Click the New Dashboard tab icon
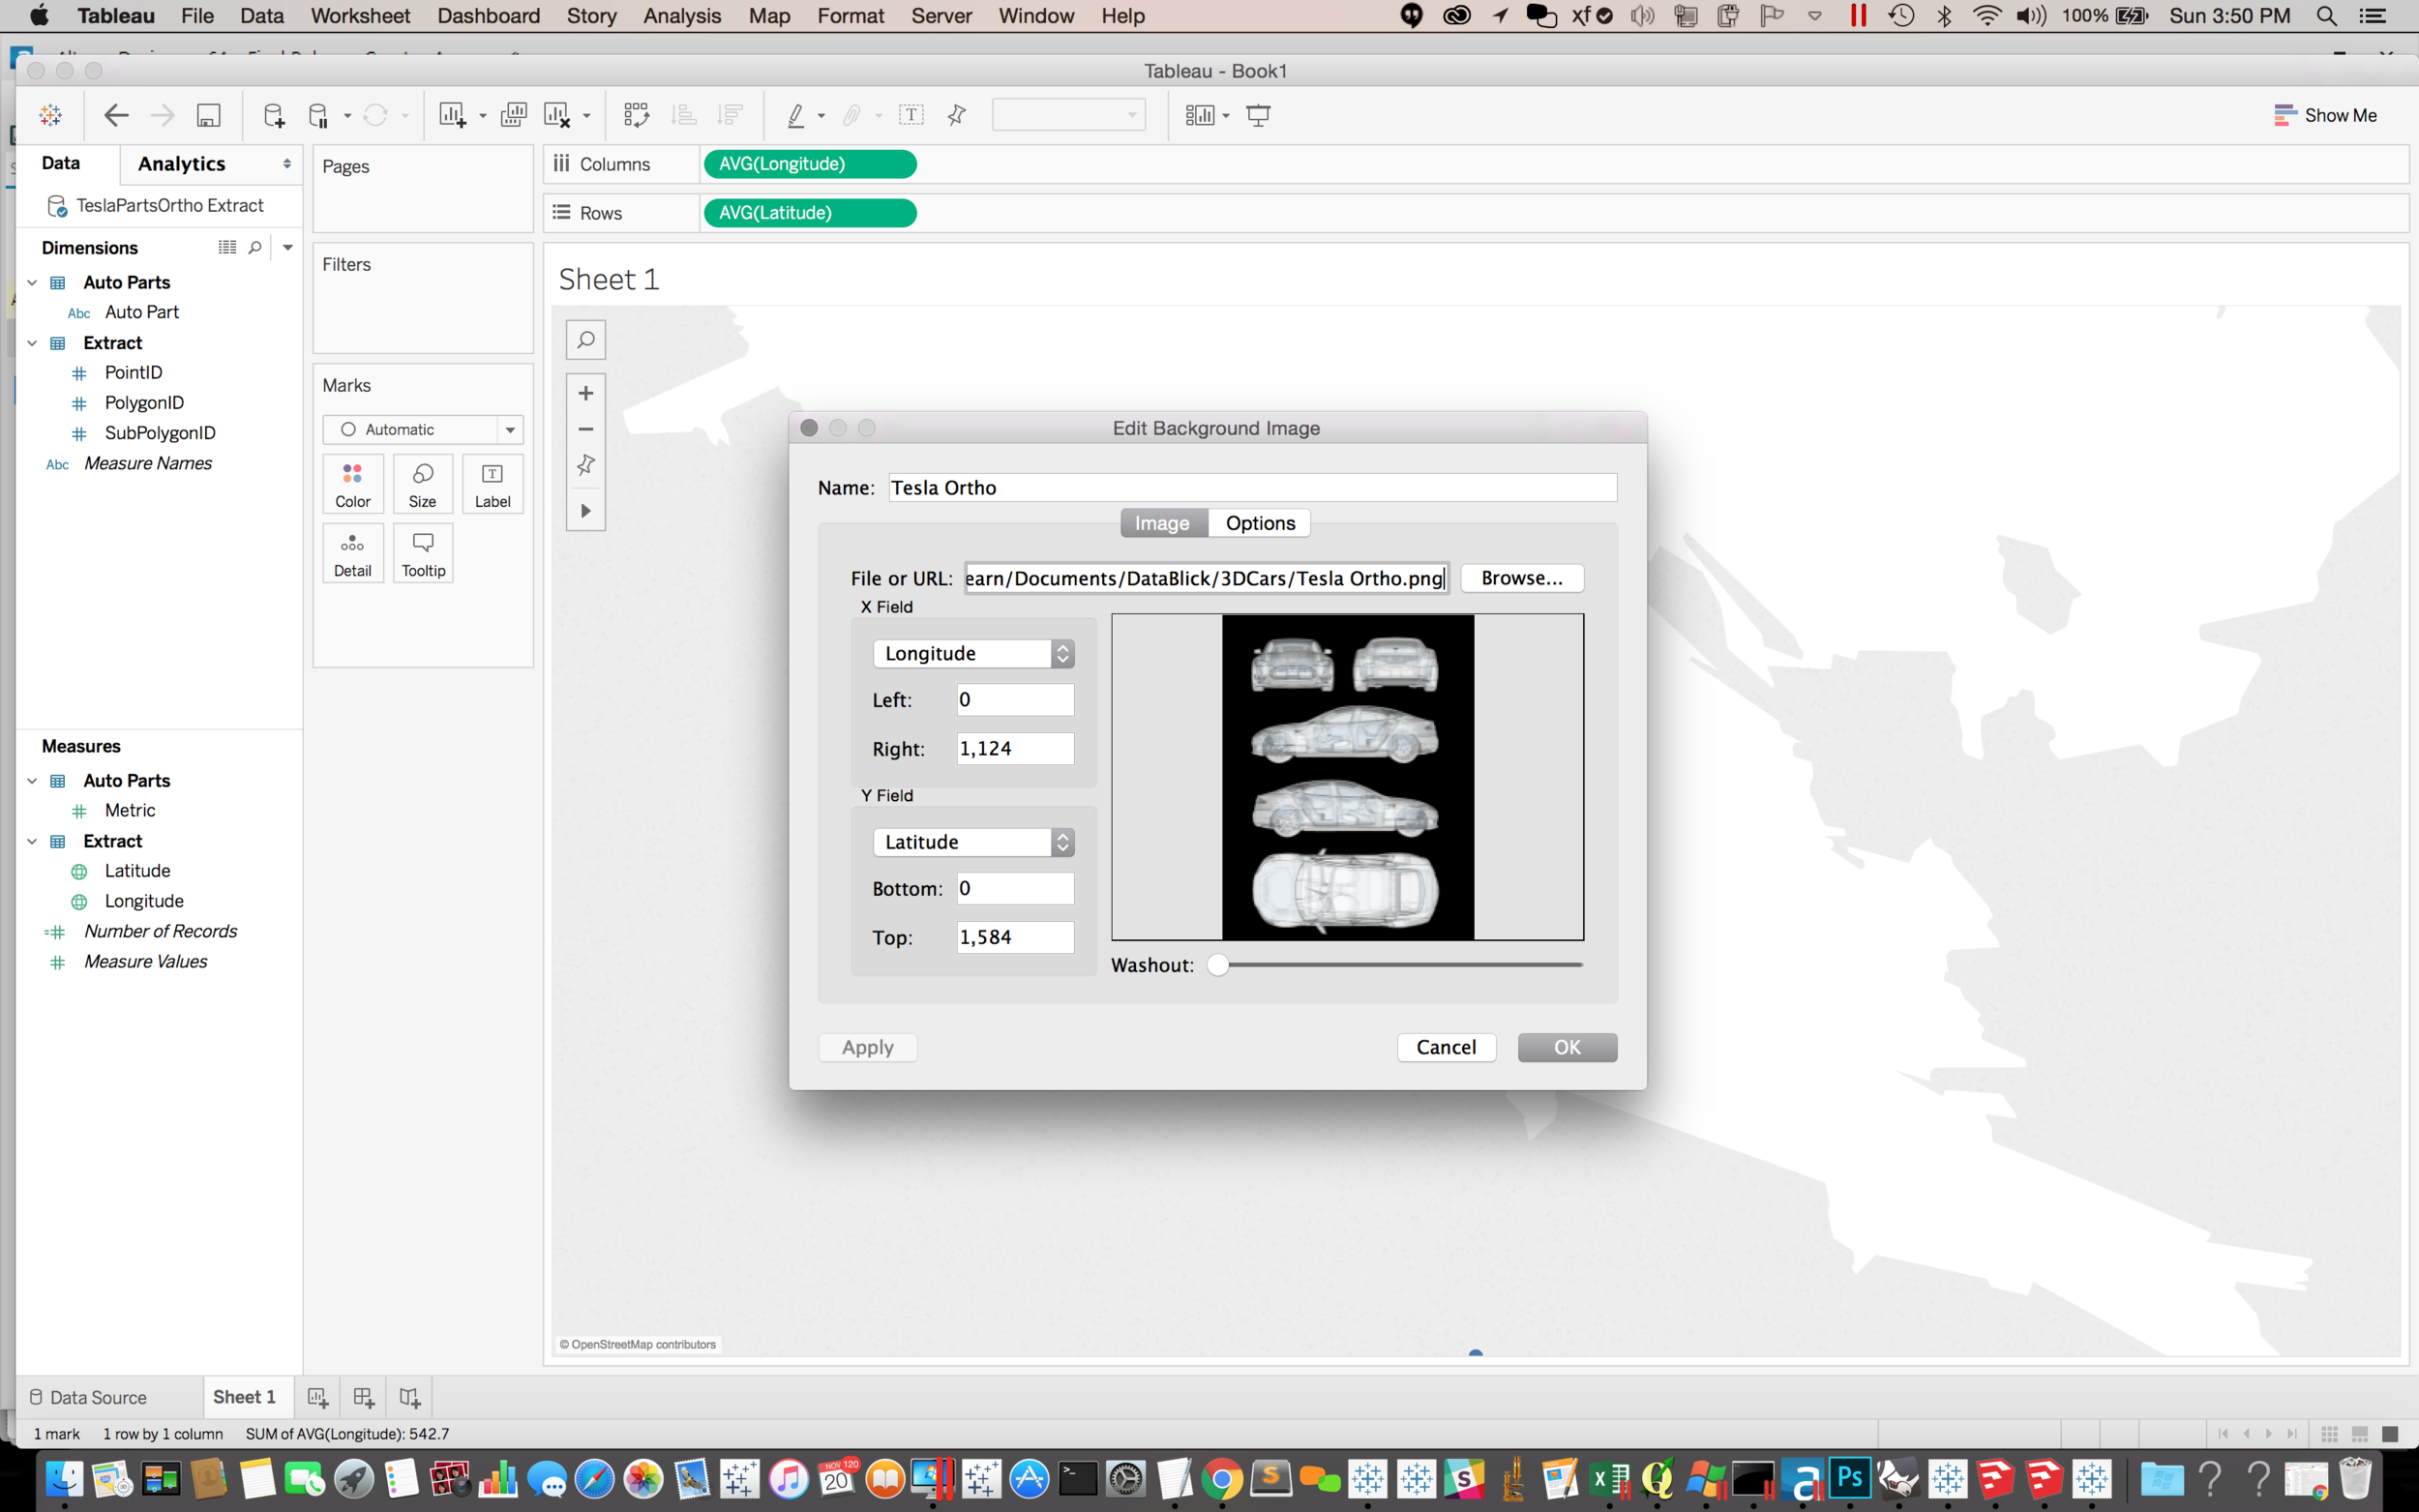This screenshot has height=1512, width=2419. 363,1397
